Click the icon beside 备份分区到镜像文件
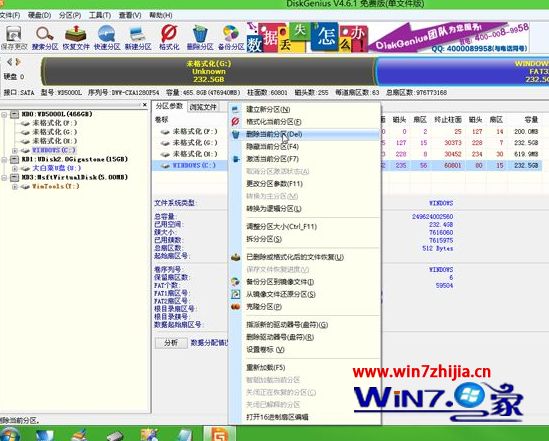This screenshot has height=441, width=549. [236, 282]
